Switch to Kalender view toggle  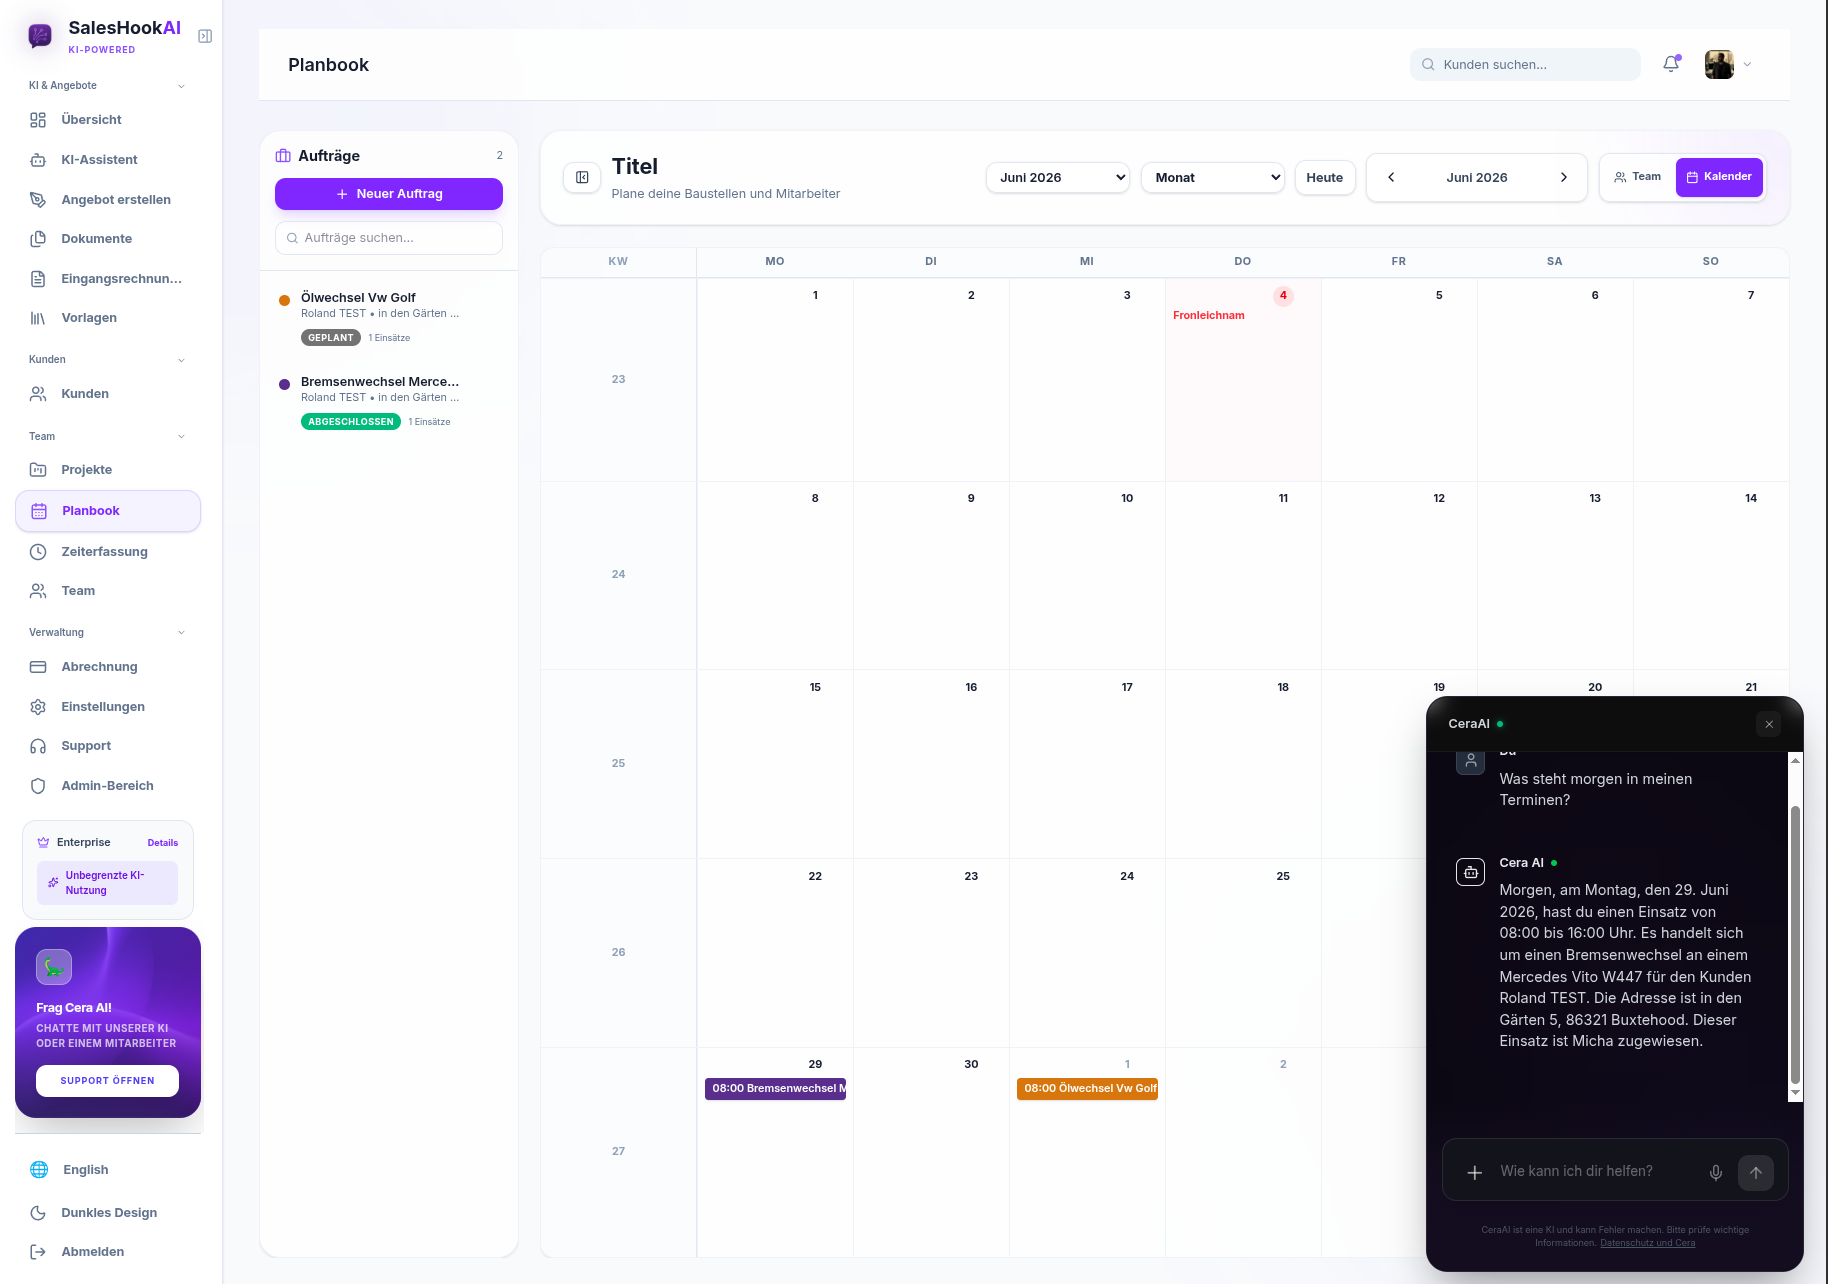tap(1719, 177)
